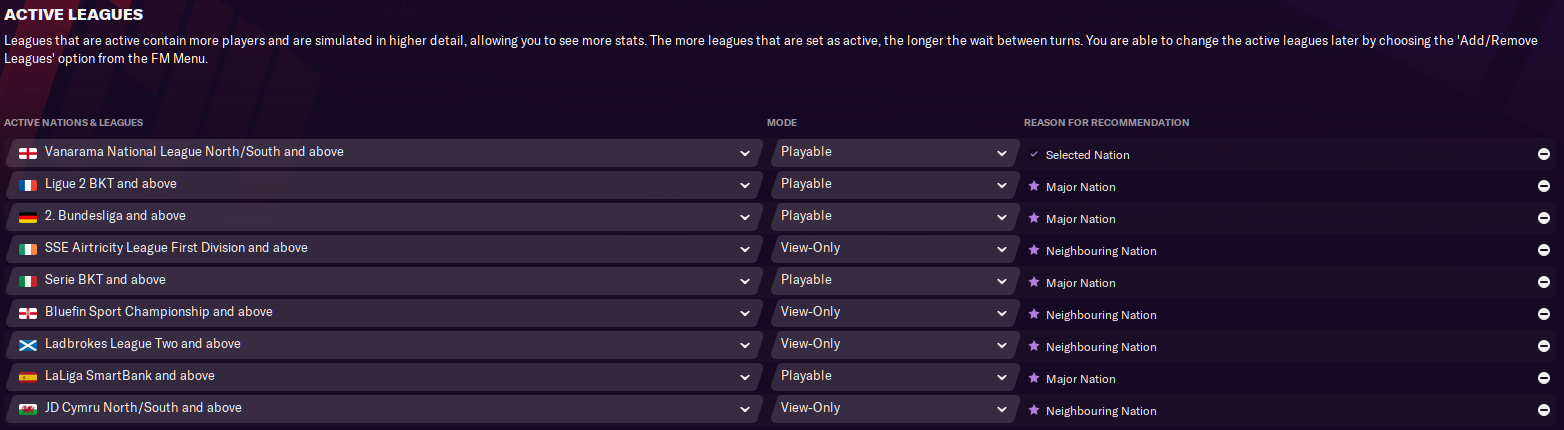The height and width of the screenshot is (430, 1564).
Task: Remove the 2. Bundesliga league row
Action: (1544, 218)
